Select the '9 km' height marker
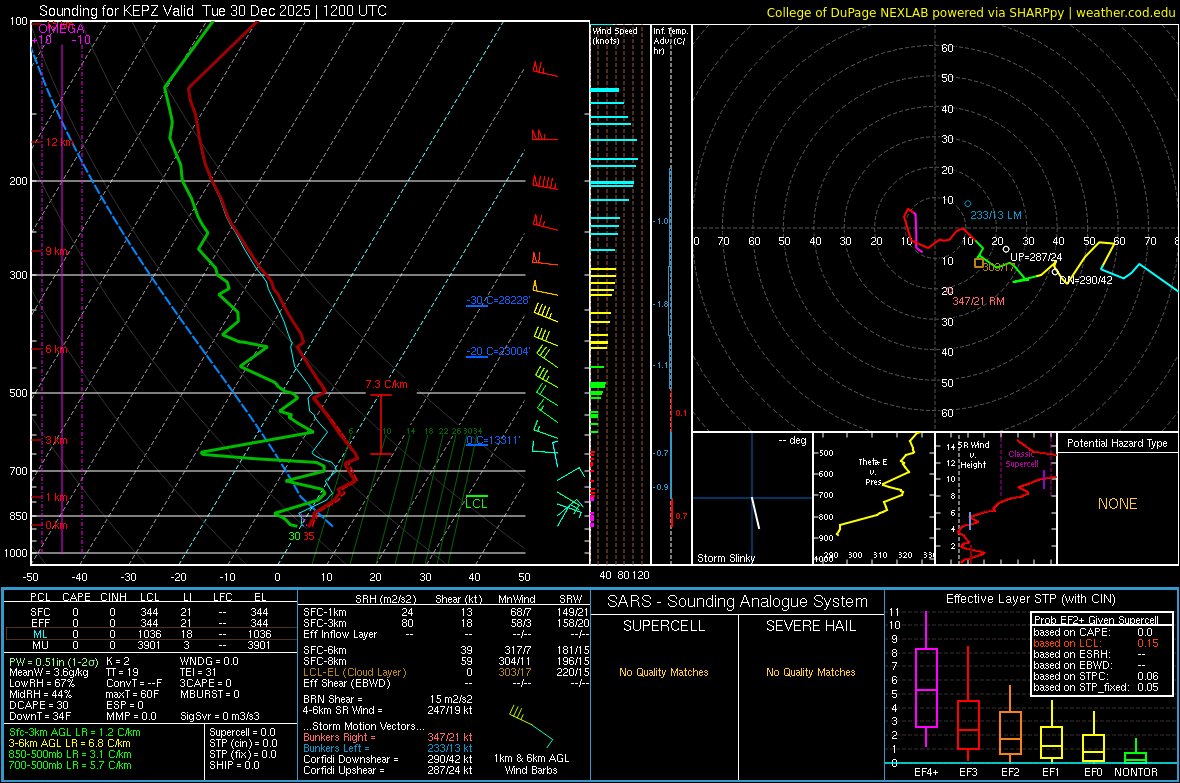Viewport: 1180px width, 783px height. click(57, 251)
